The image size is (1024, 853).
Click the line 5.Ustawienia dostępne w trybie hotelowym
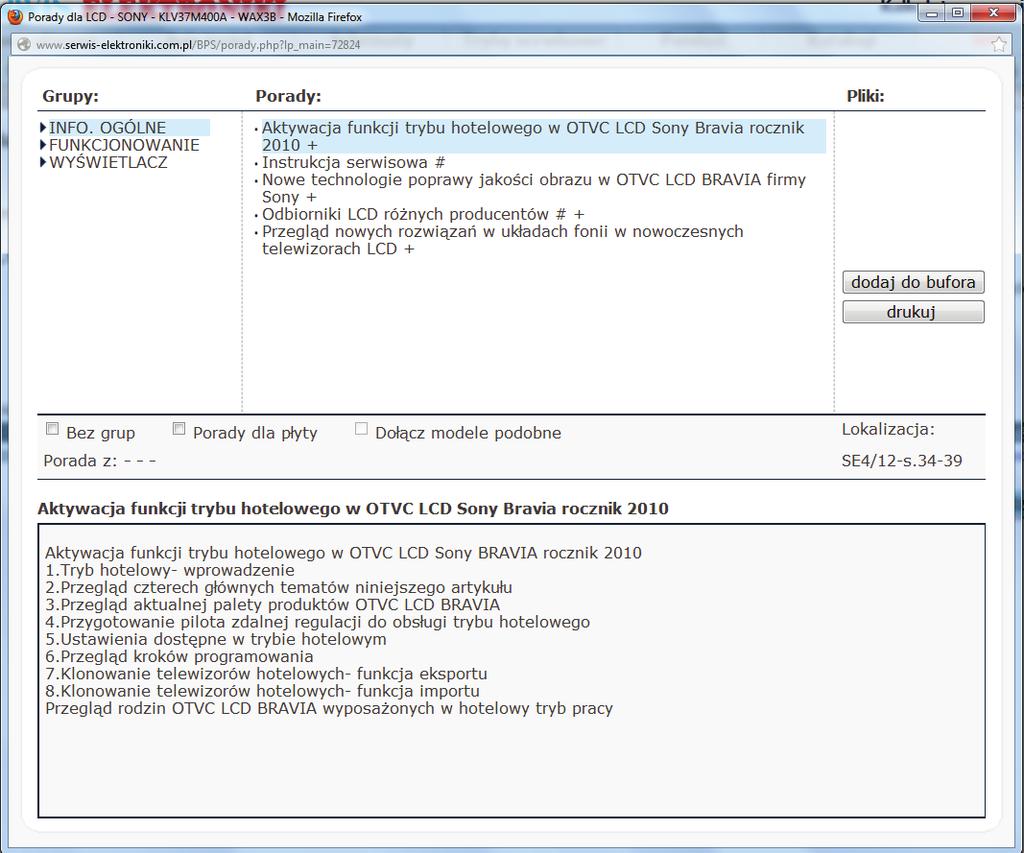click(216, 639)
